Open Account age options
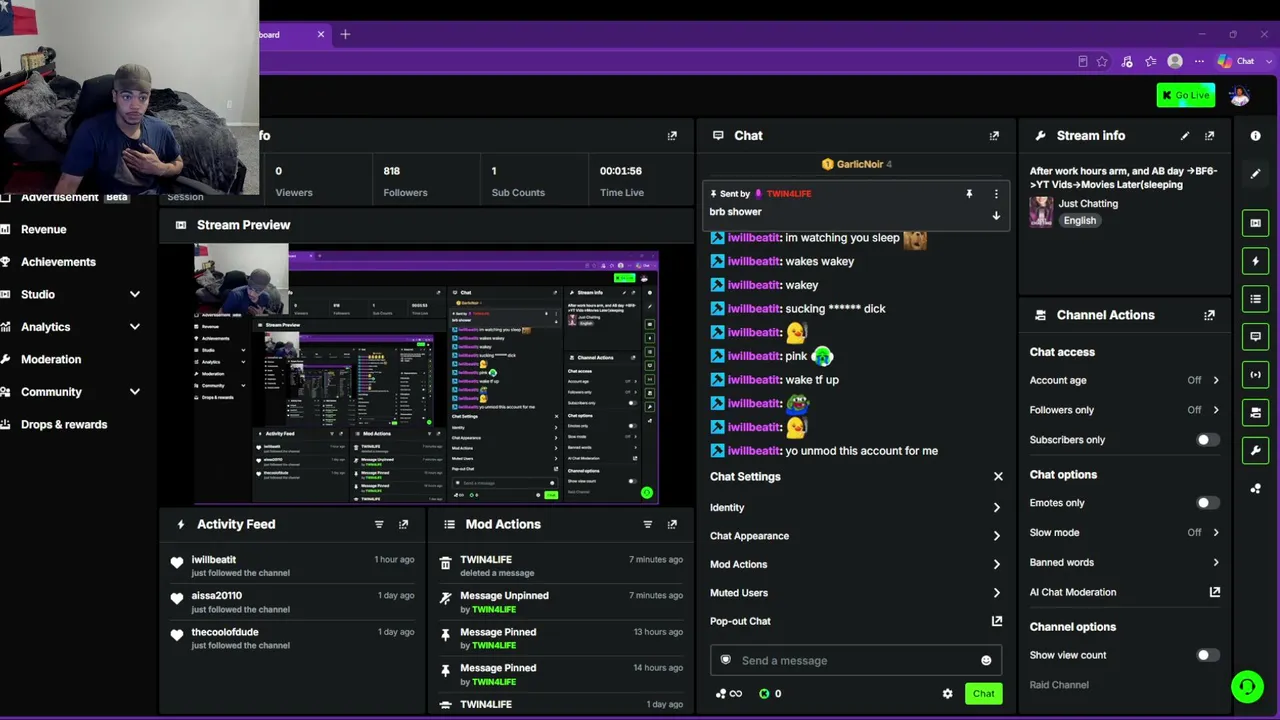The height and width of the screenshot is (720, 1280). (1124, 380)
